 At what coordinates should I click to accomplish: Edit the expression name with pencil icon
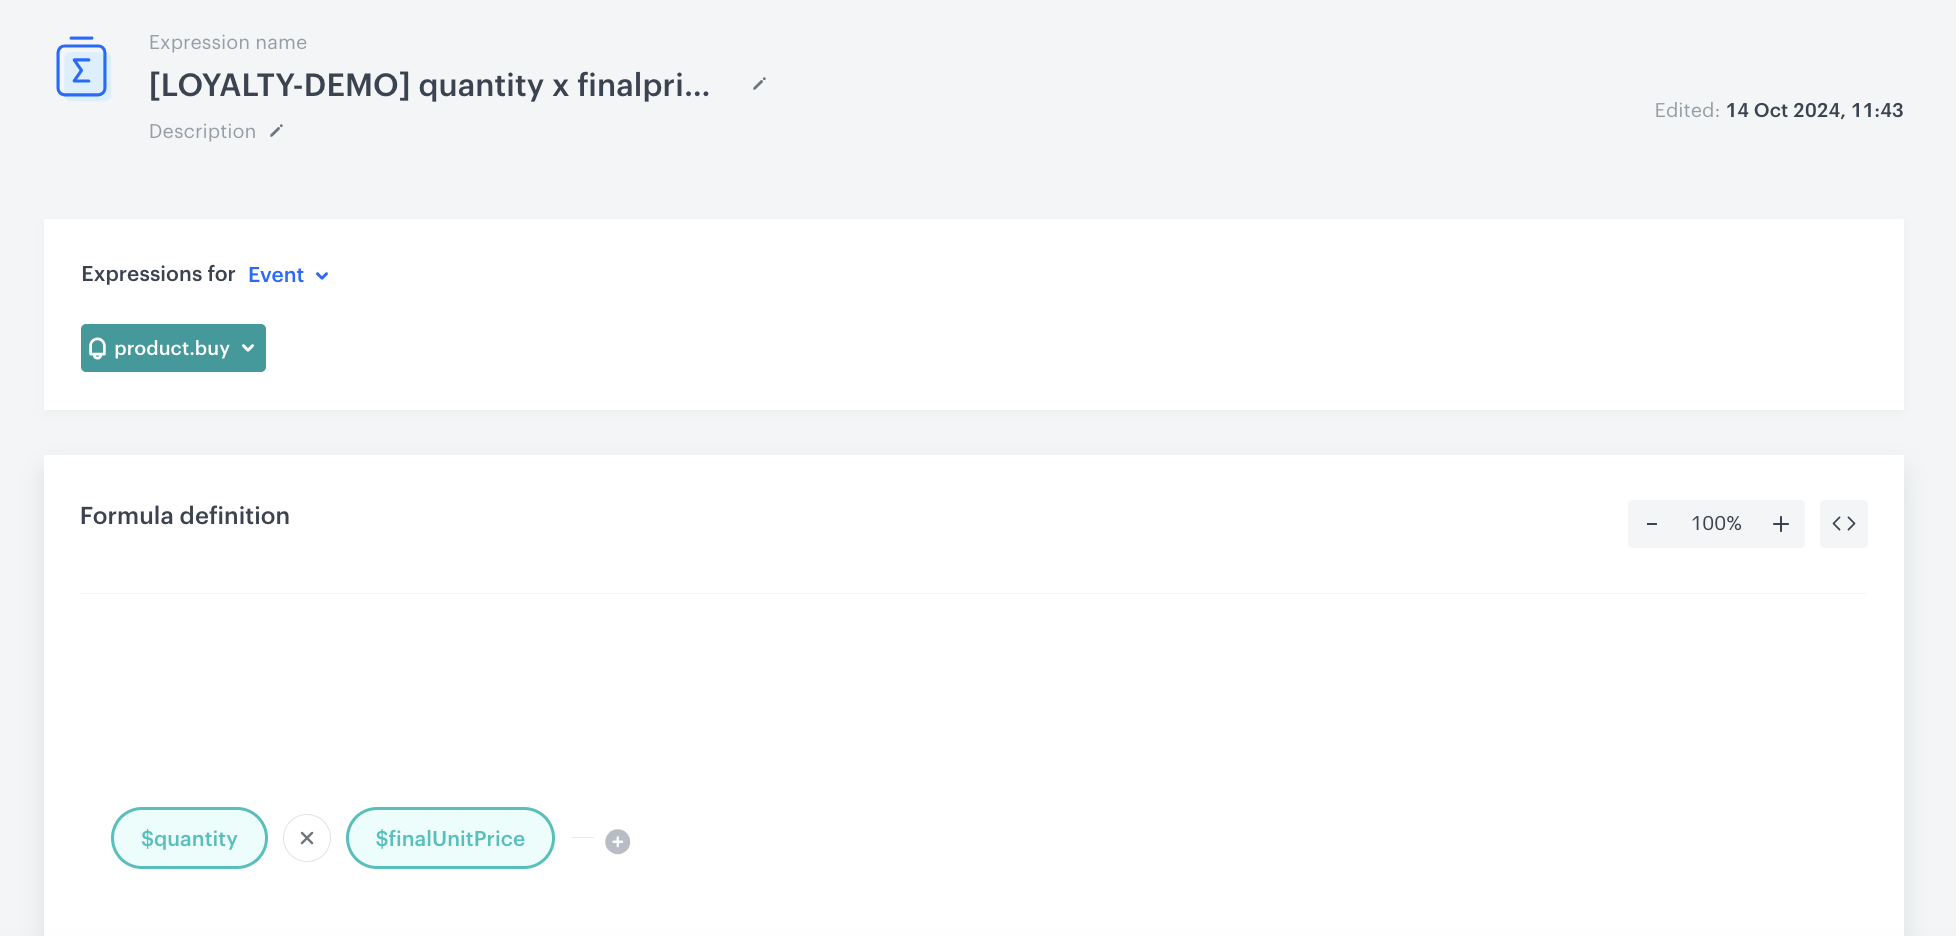759,84
